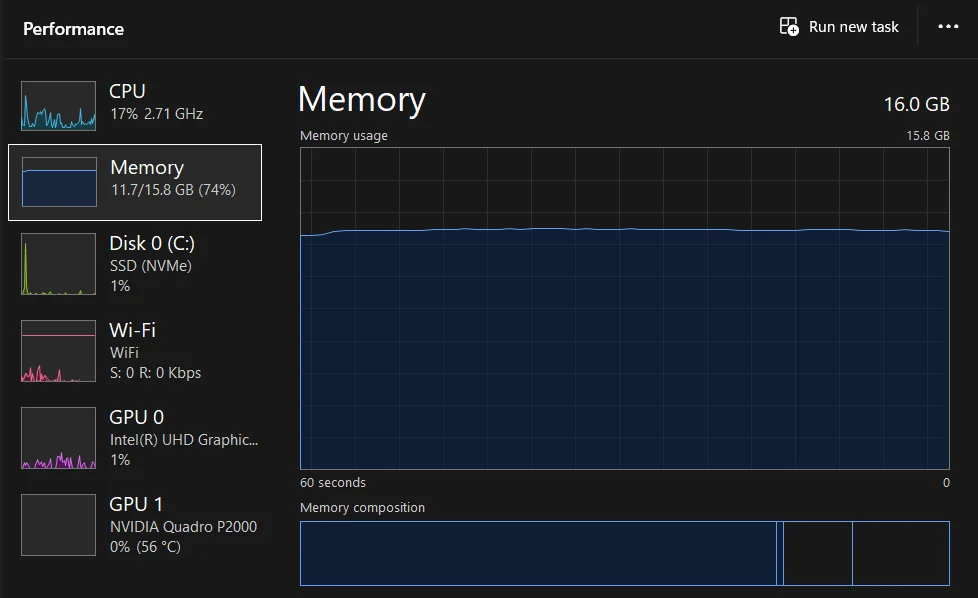This screenshot has height=598, width=978.
Task: Click the standby segment of Memory composition
Action: click(x=817, y=553)
